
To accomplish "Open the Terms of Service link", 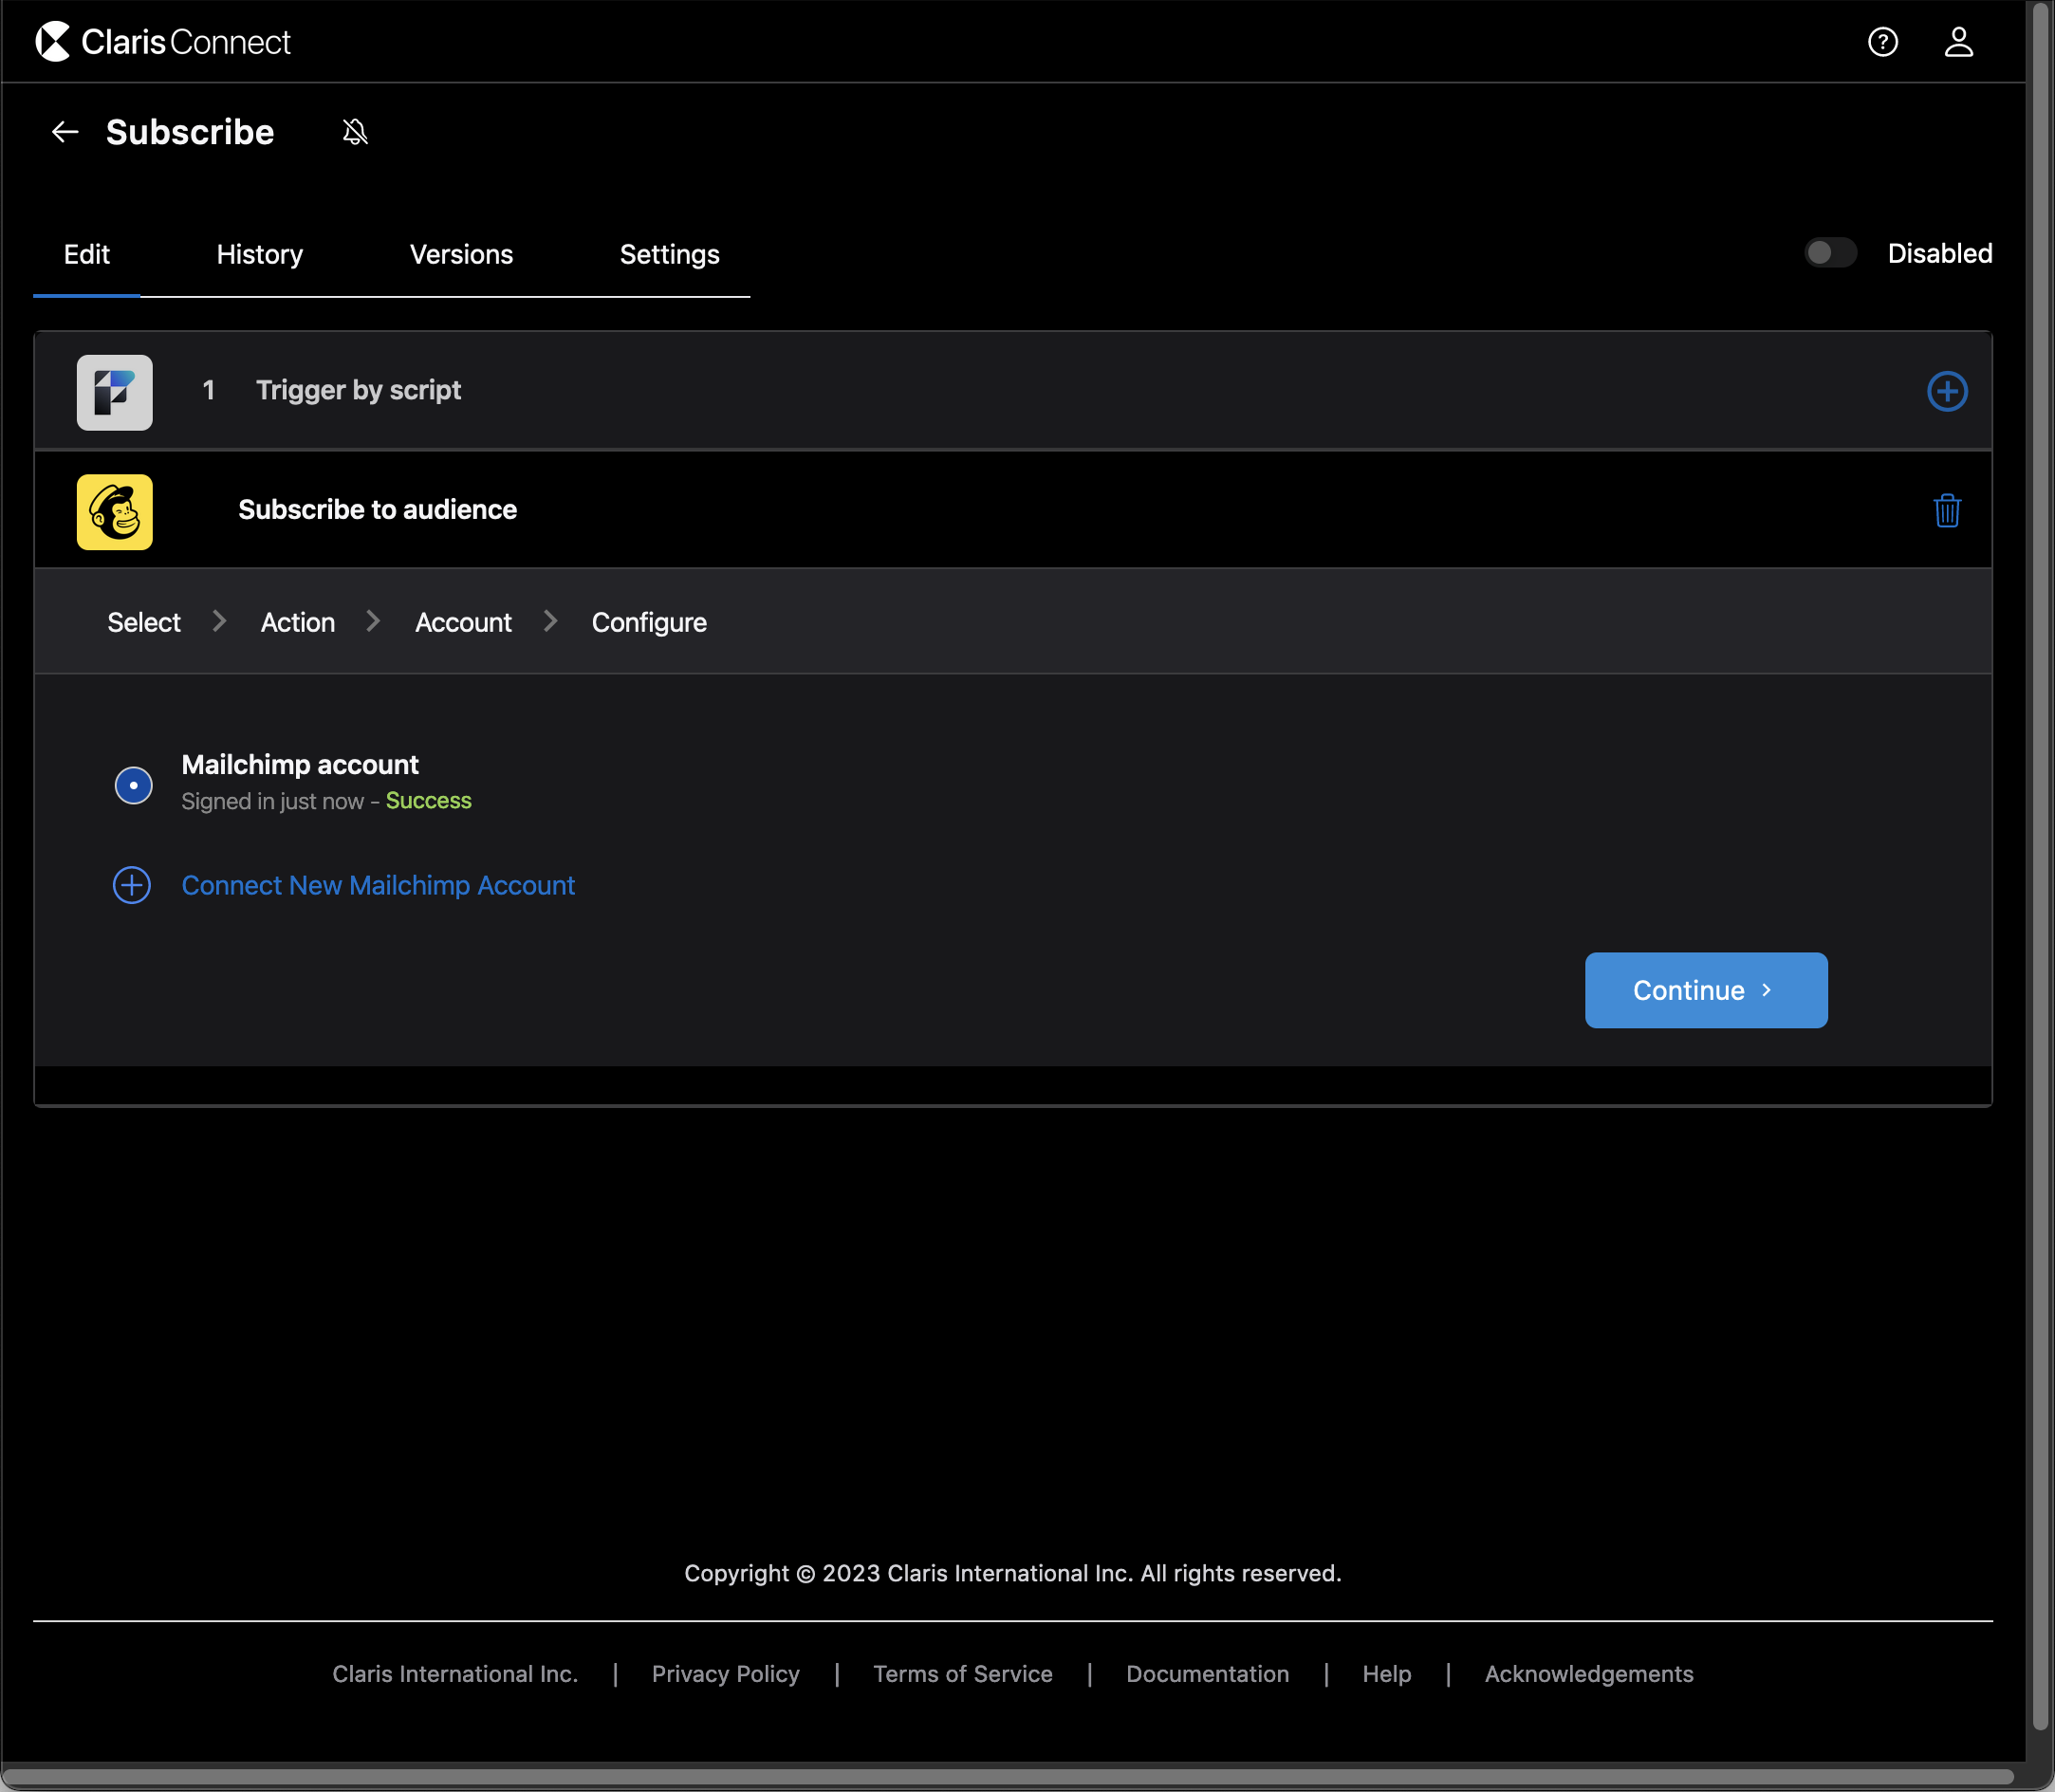I will pyautogui.click(x=962, y=1673).
